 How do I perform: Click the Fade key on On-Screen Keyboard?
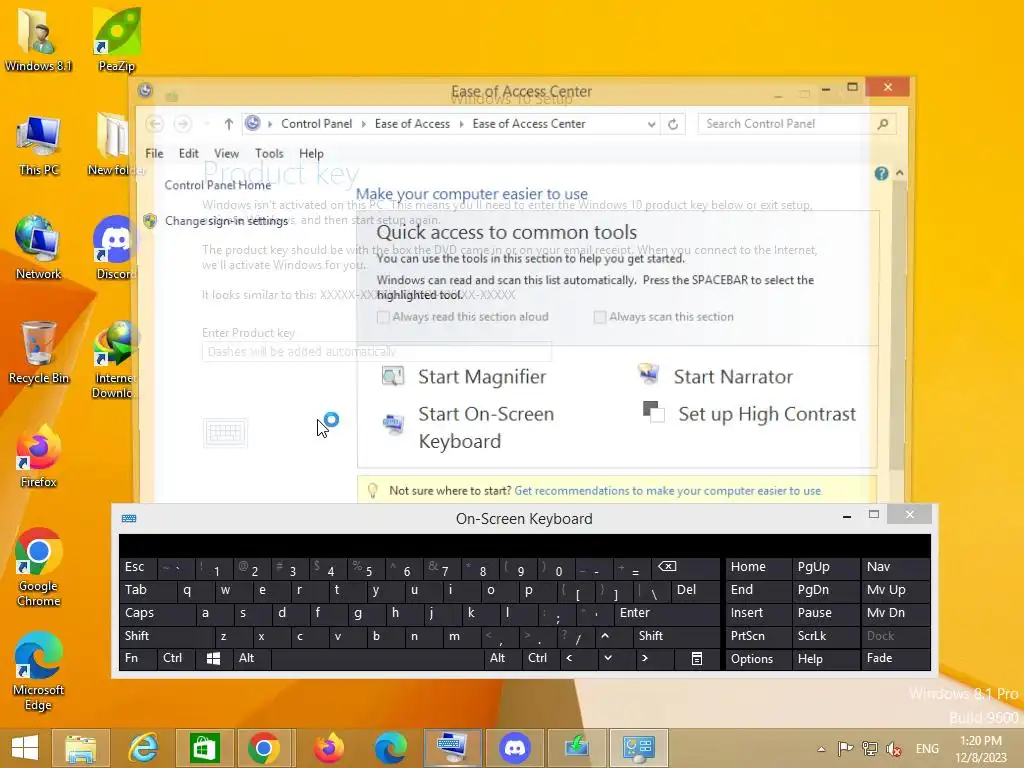point(897,658)
